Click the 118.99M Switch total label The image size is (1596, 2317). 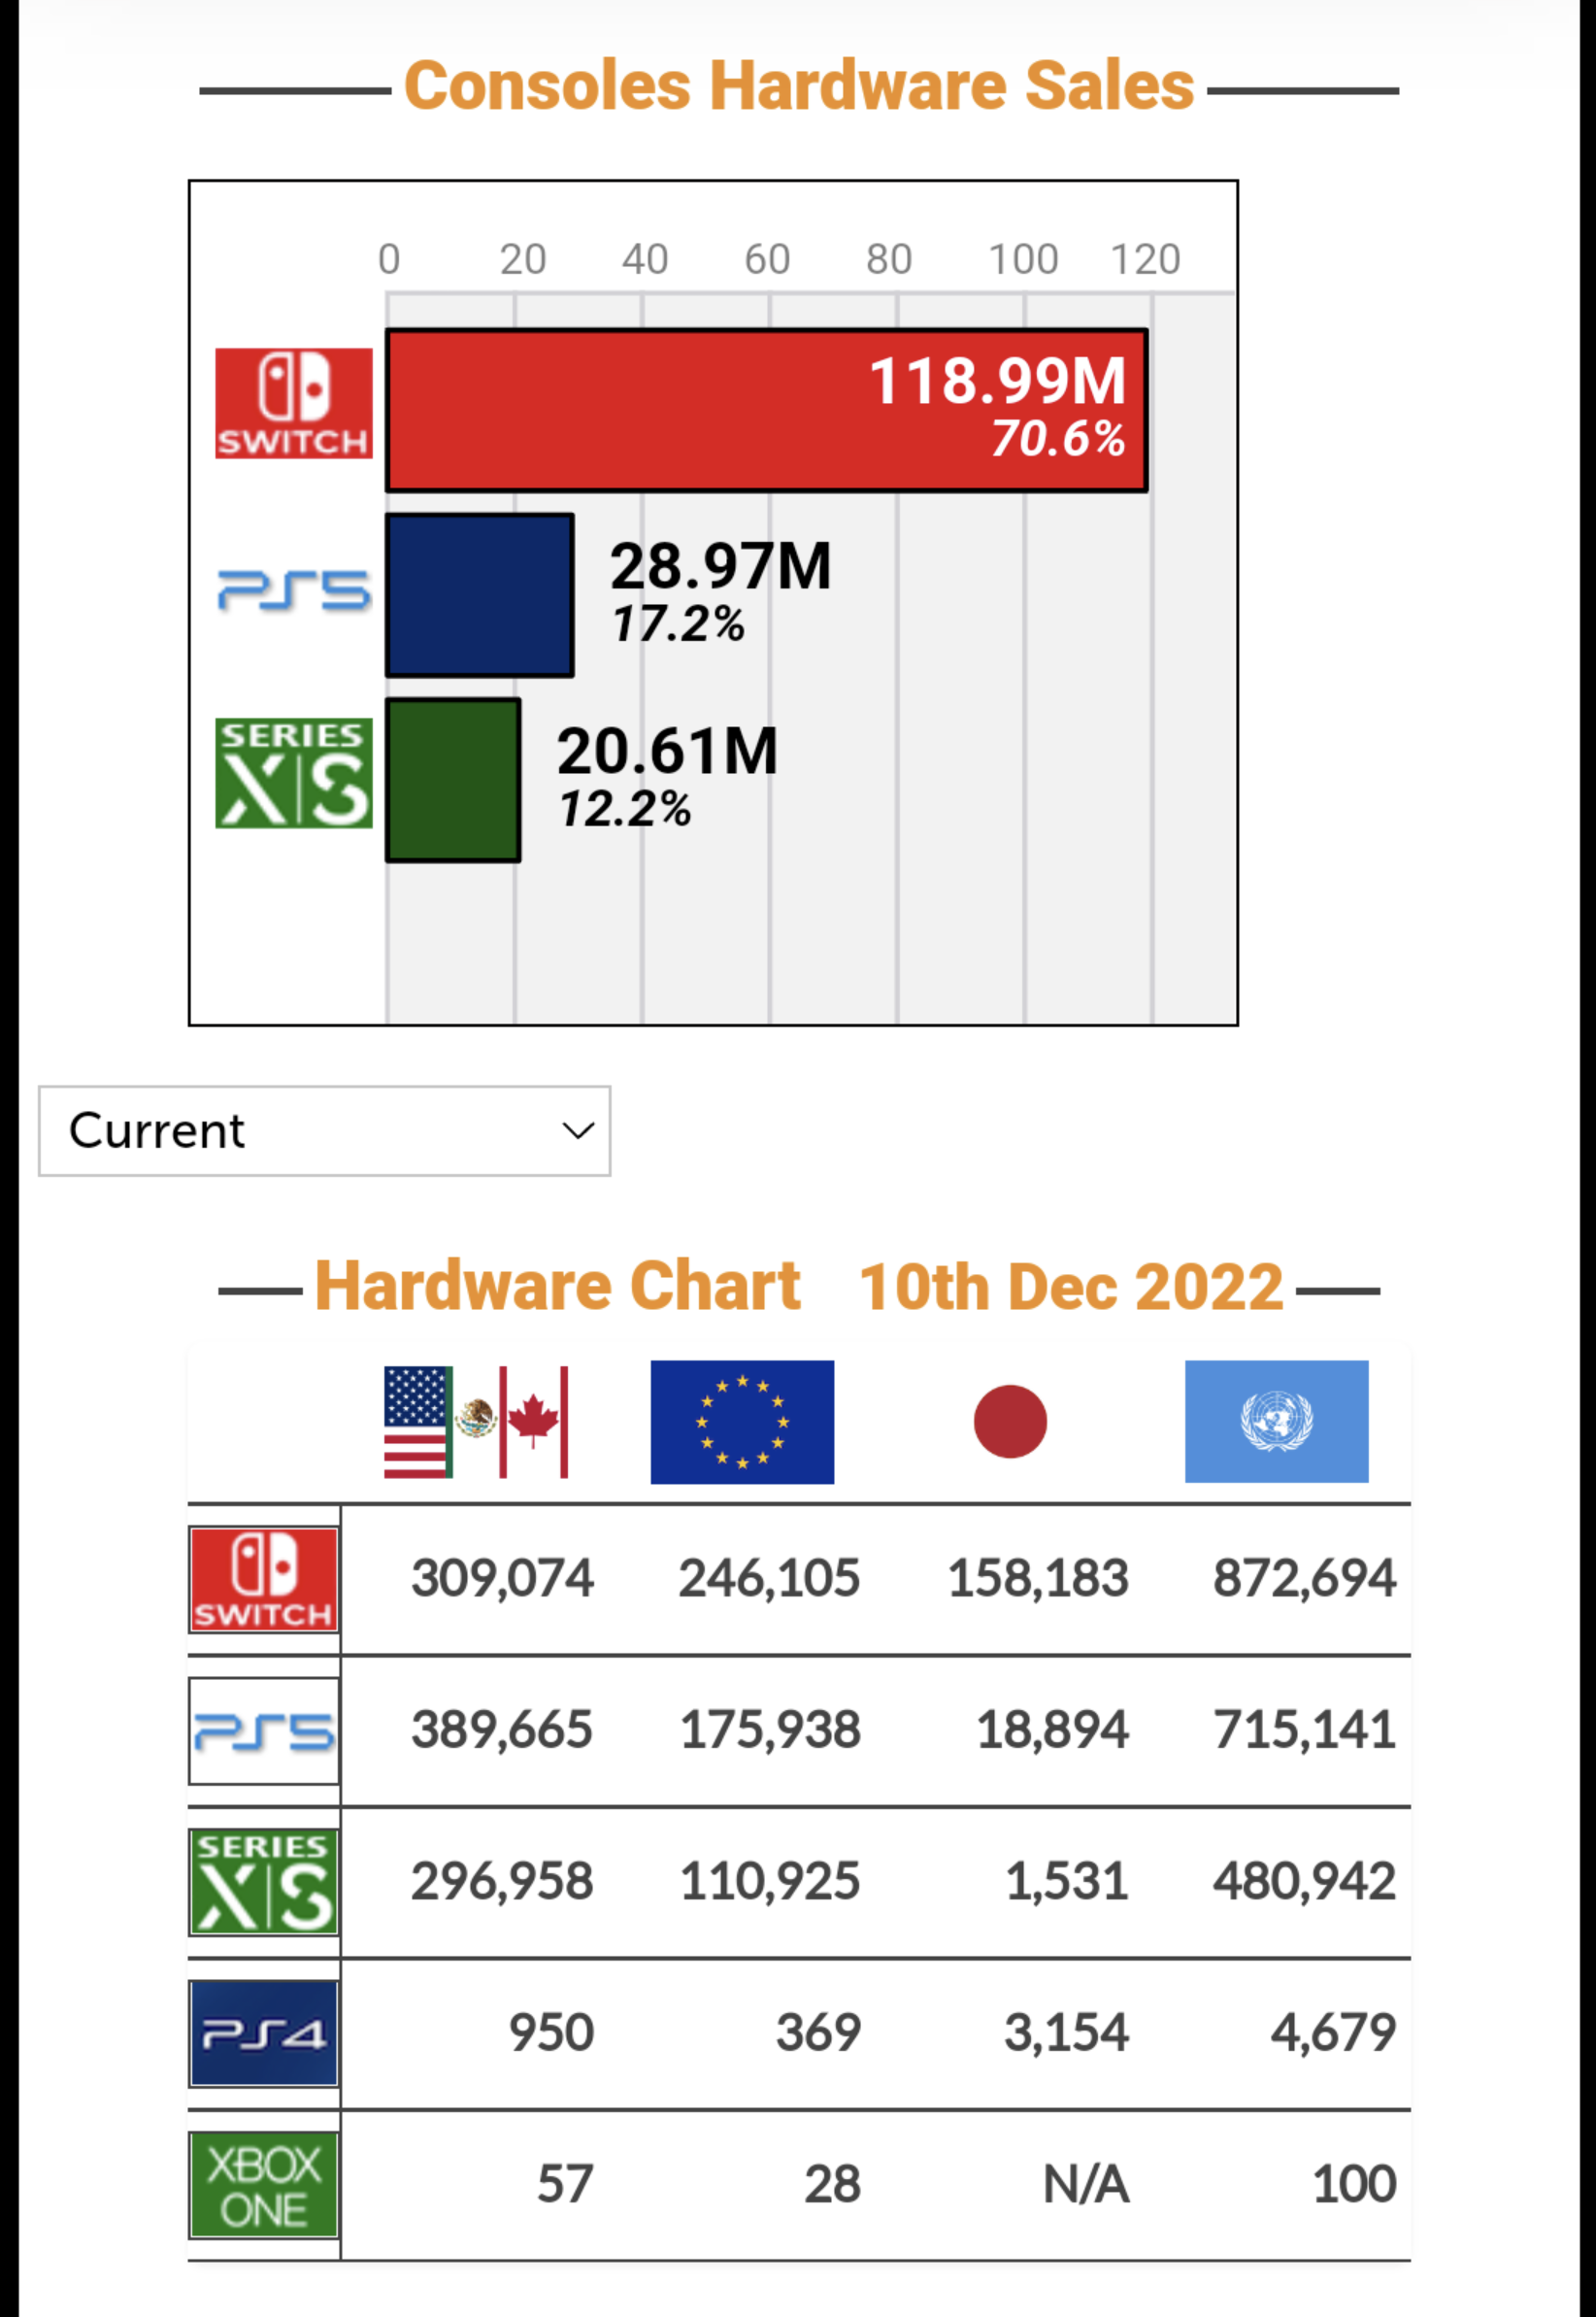[998, 381]
